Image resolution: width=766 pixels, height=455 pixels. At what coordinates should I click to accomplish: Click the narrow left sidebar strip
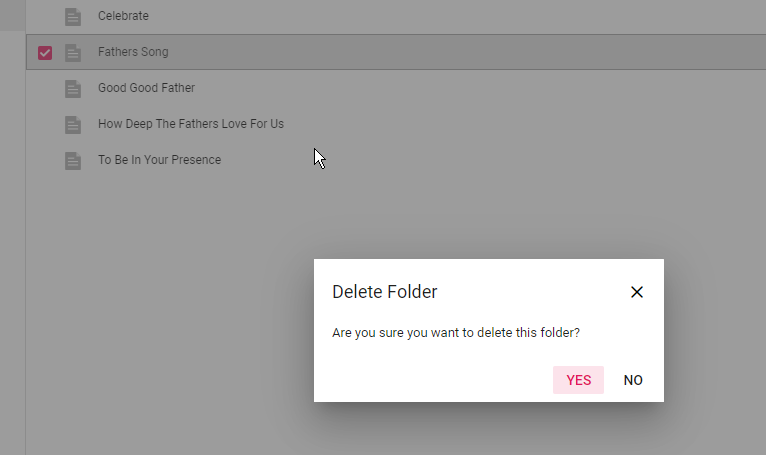(13, 244)
